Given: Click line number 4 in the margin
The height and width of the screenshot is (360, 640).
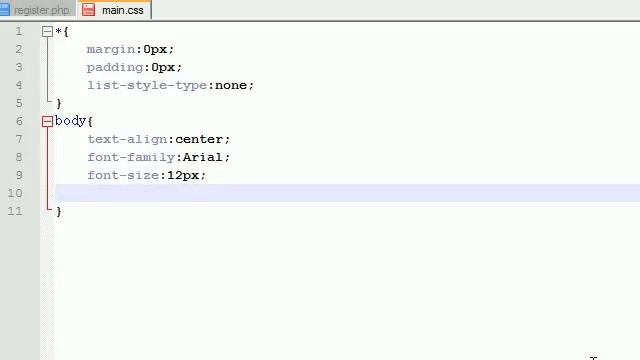Looking at the screenshot, I should pyautogui.click(x=19, y=85).
